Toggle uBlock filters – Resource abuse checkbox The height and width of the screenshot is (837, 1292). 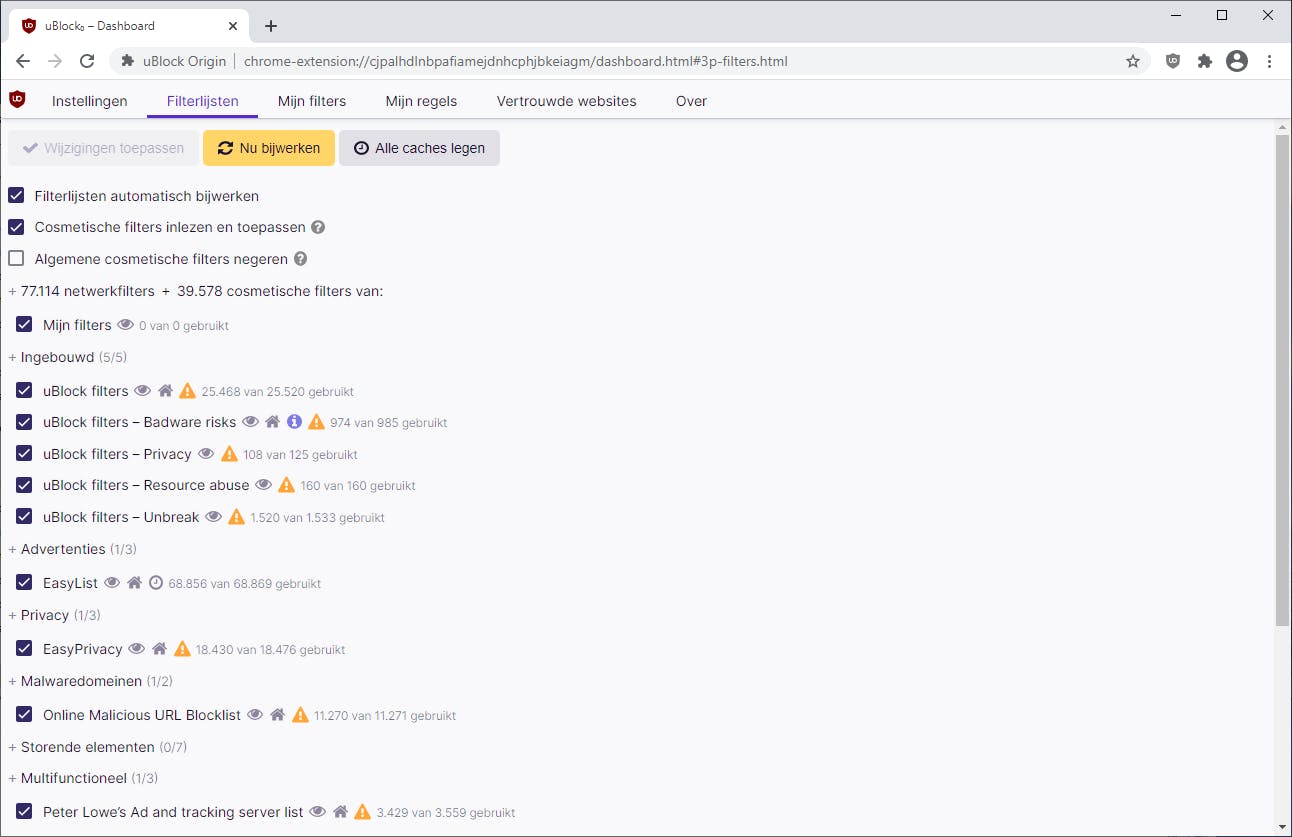pos(24,485)
